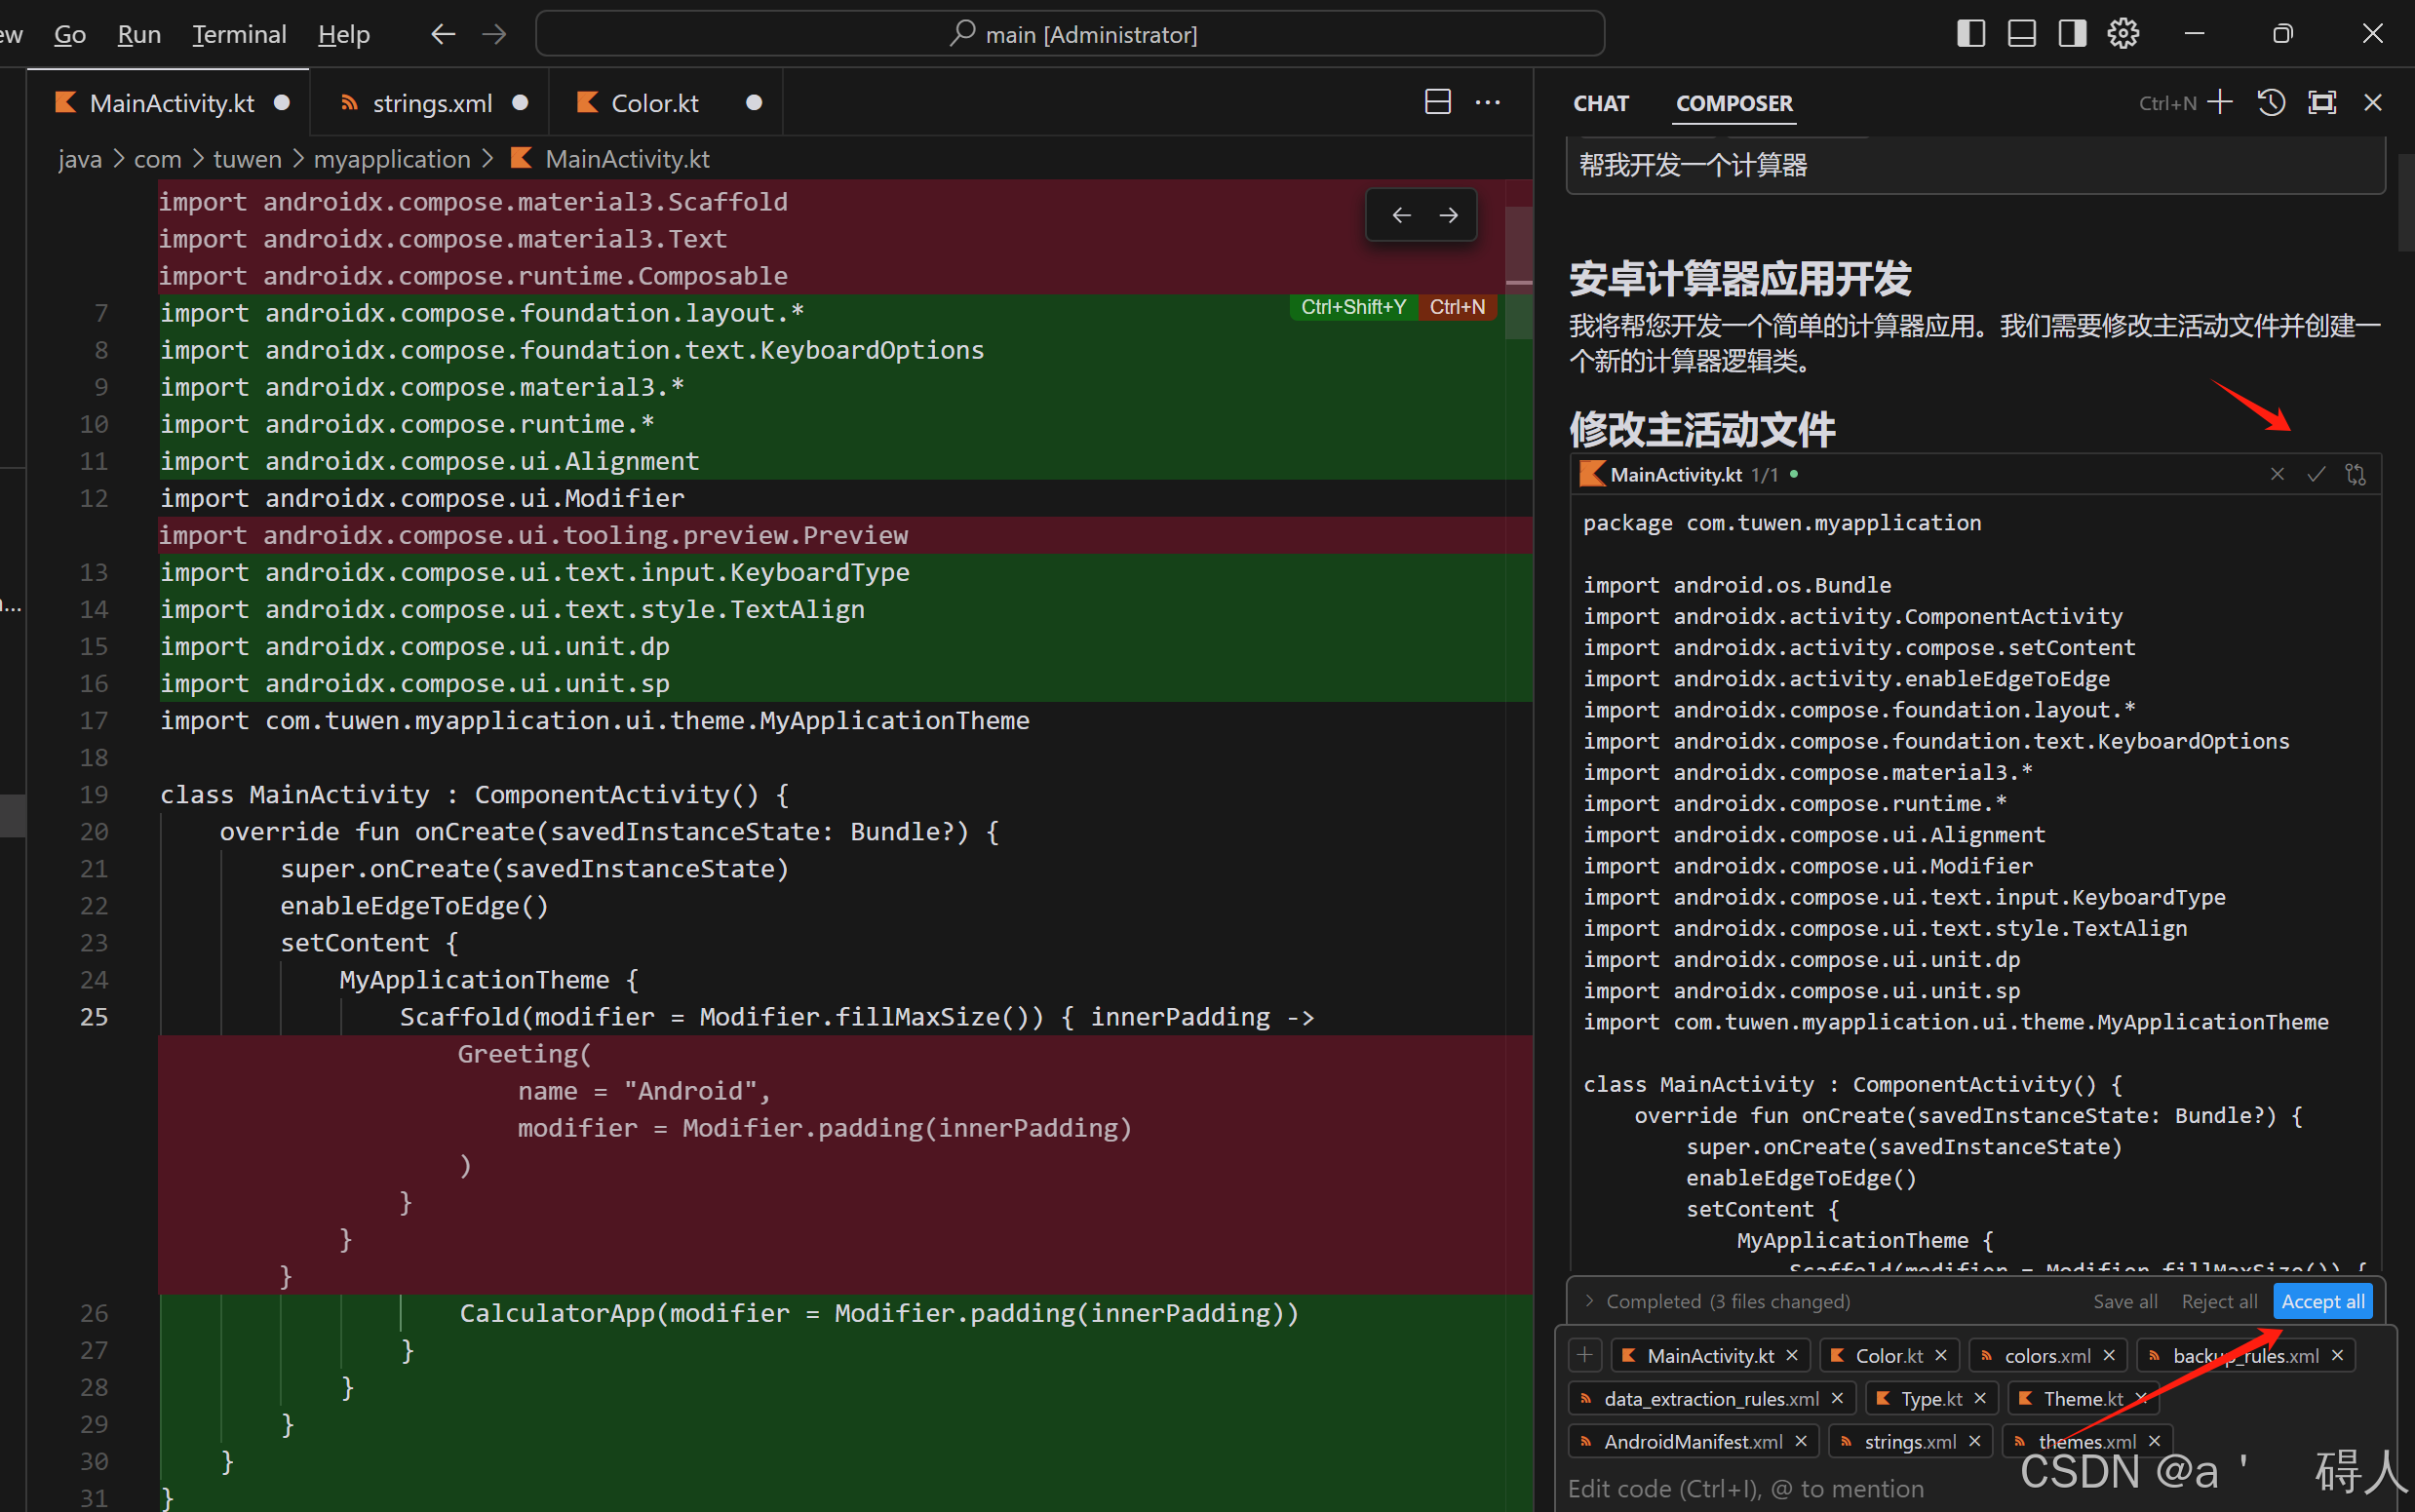Go back with navigation arrow
The image size is (2415, 1512).
(x=443, y=35)
